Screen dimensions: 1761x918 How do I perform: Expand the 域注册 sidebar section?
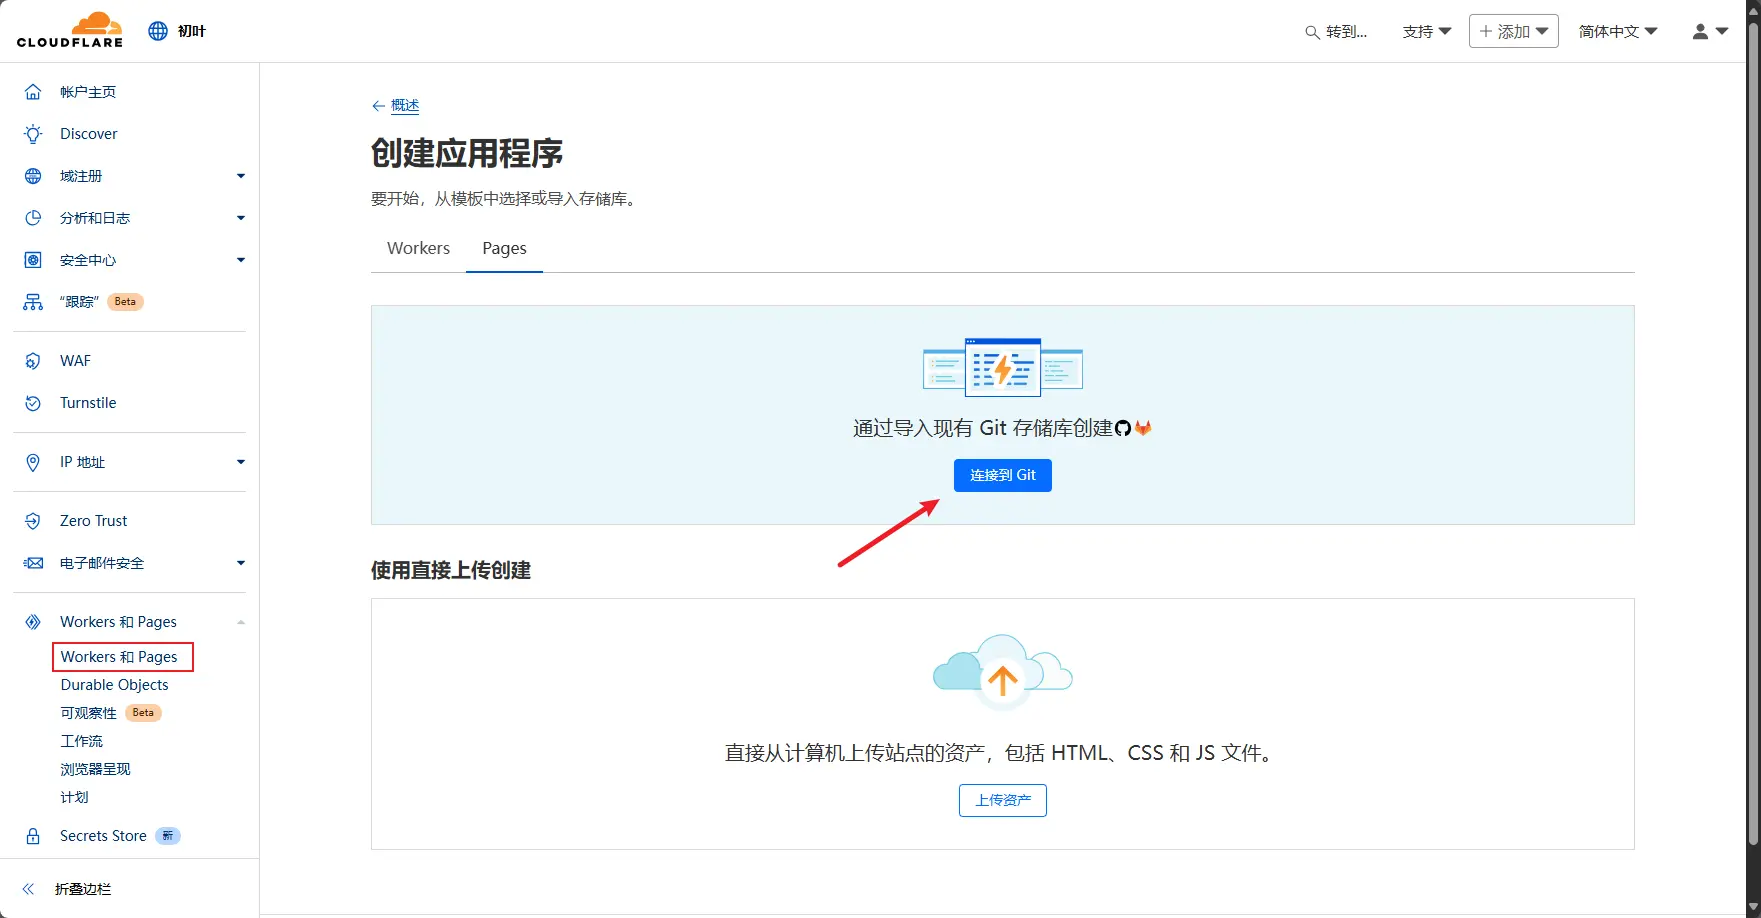click(240, 176)
